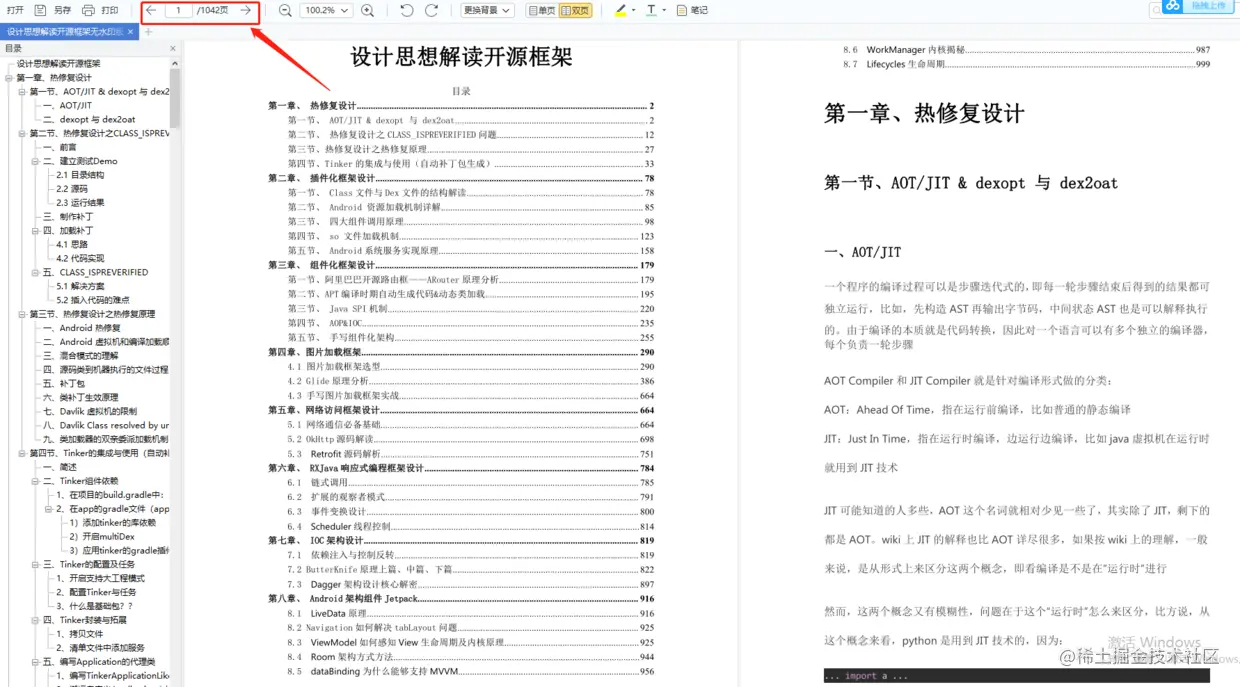1240x687 pixels.
Task: Collapse the 五、CLASS_ISPREVERIFIED tree node
Action: (35, 272)
